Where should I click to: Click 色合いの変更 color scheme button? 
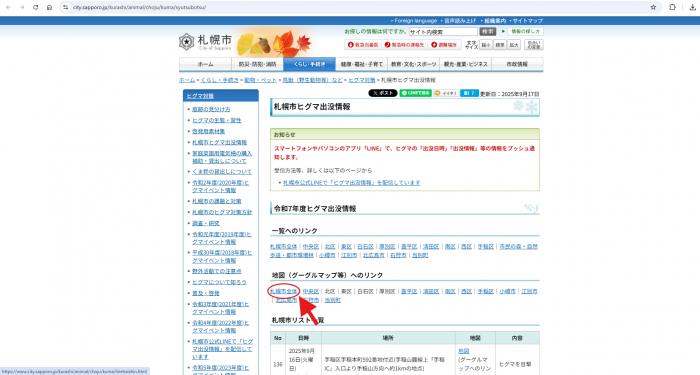click(533, 45)
